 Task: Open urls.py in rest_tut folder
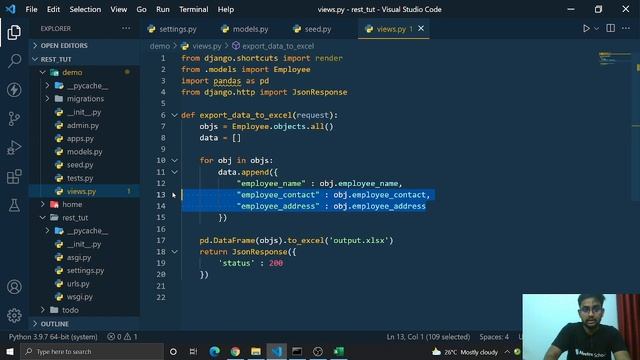[78, 284]
